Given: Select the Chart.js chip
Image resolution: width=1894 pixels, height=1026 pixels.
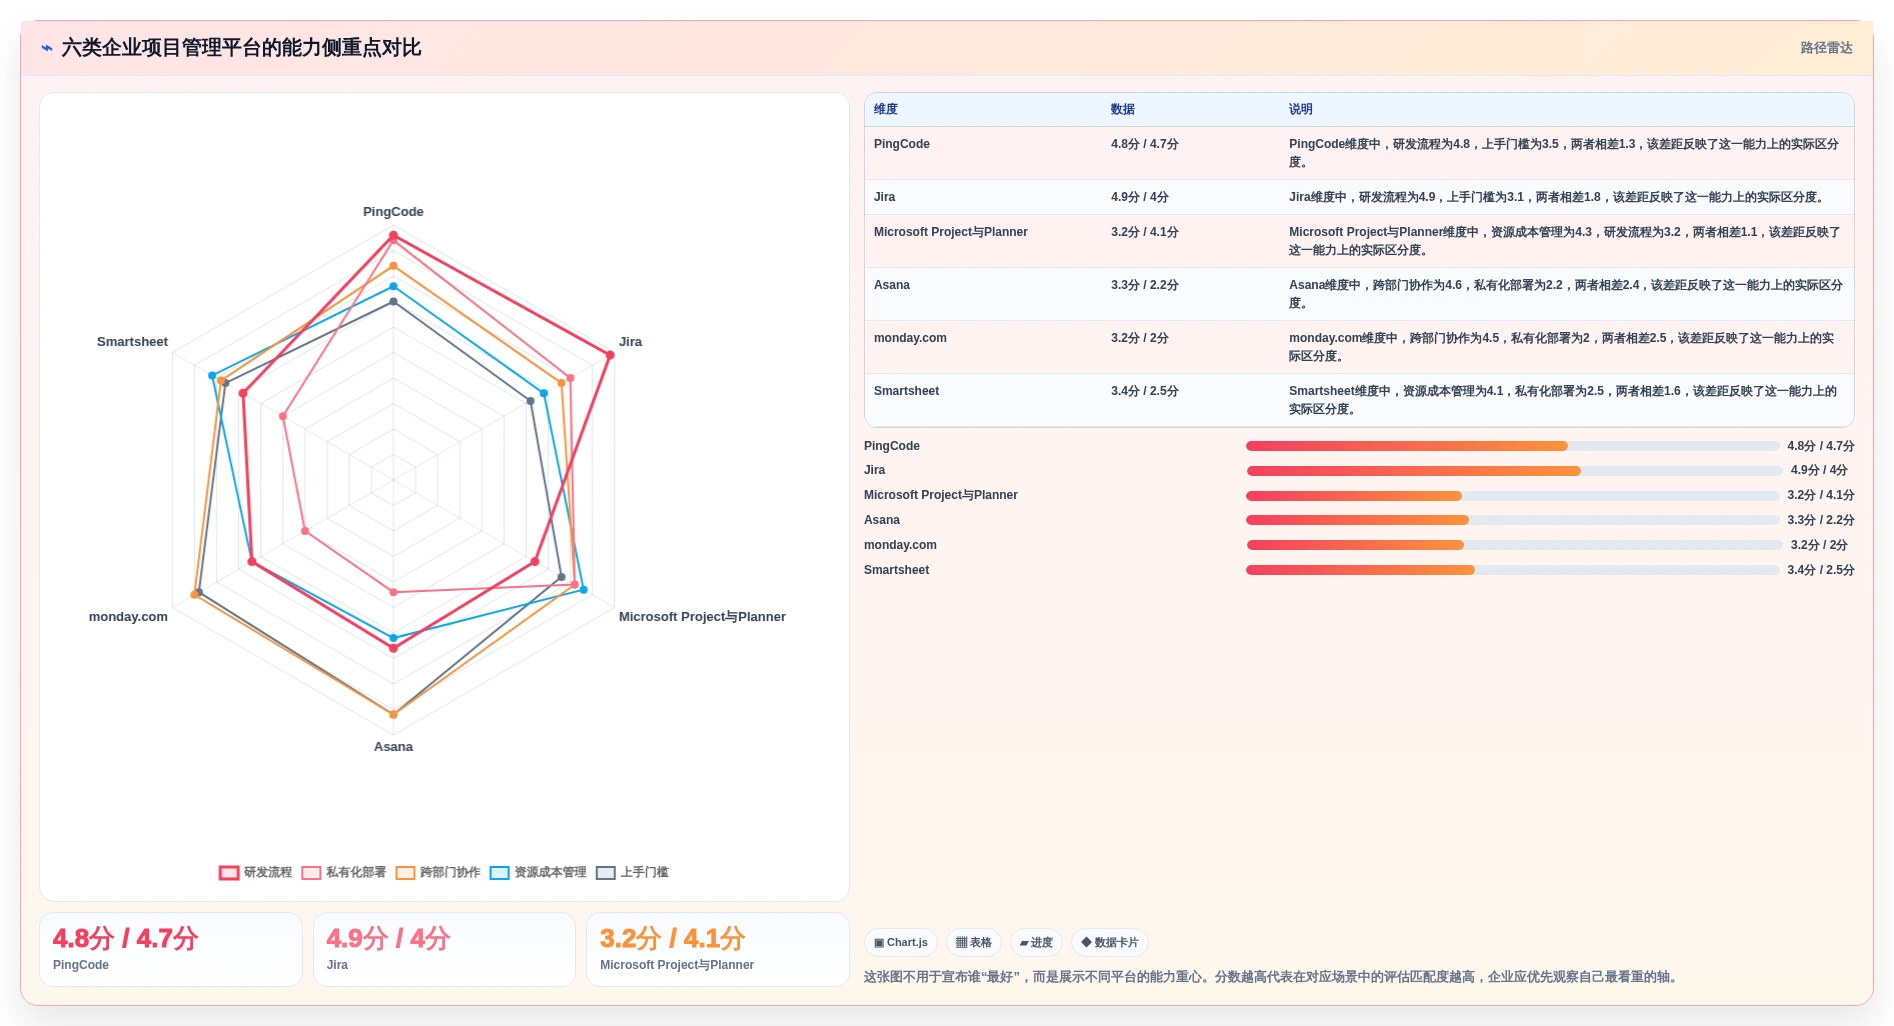Looking at the screenshot, I should point(901,943).
